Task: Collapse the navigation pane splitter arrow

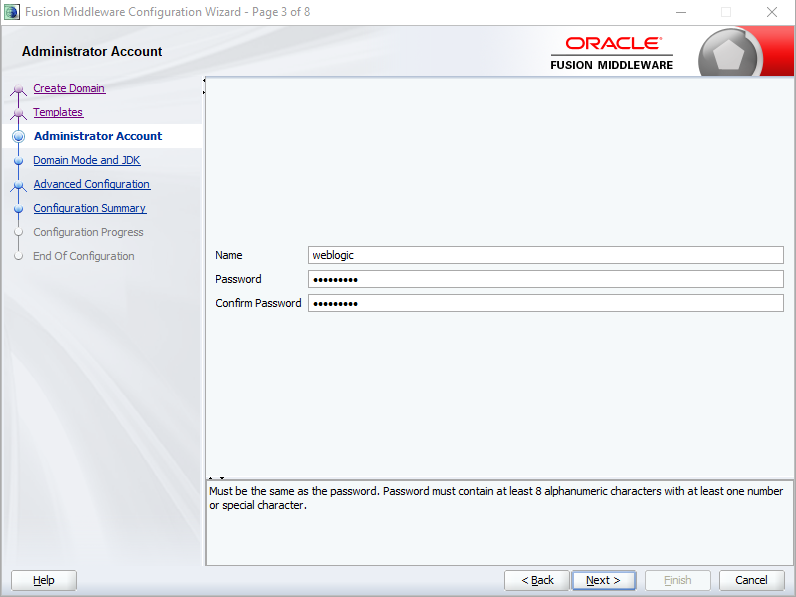Action: click(x=204, y=80)
